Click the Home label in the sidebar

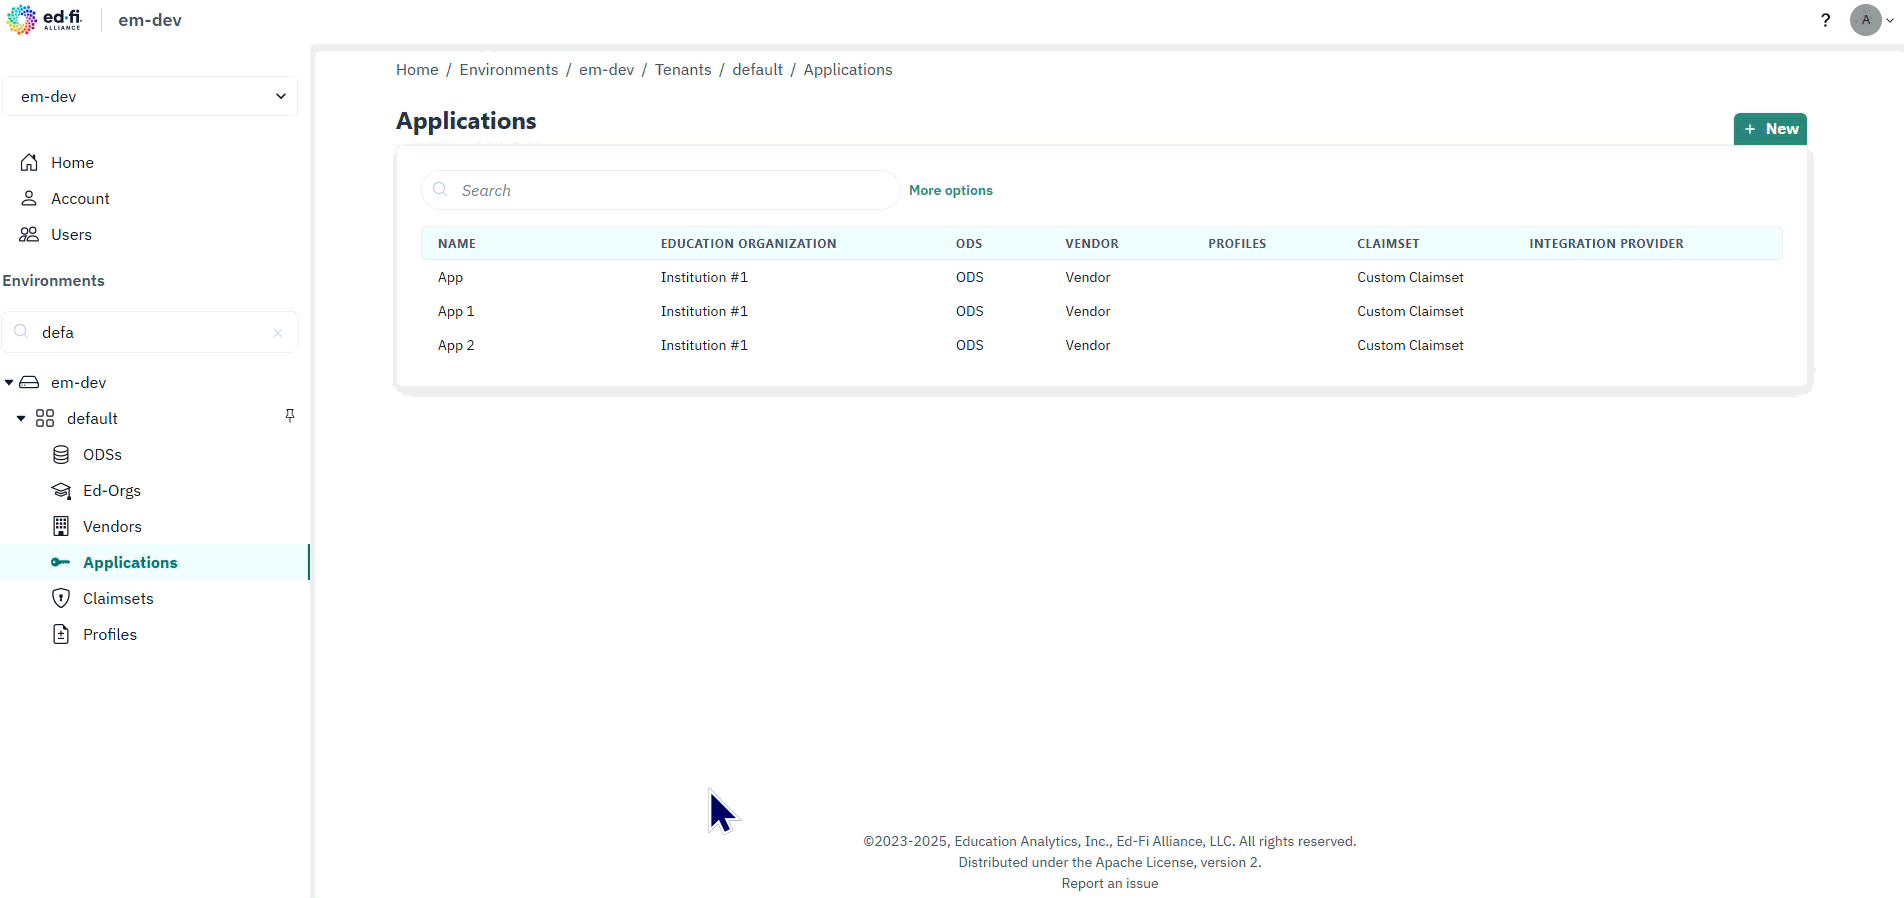coord(72,162)
